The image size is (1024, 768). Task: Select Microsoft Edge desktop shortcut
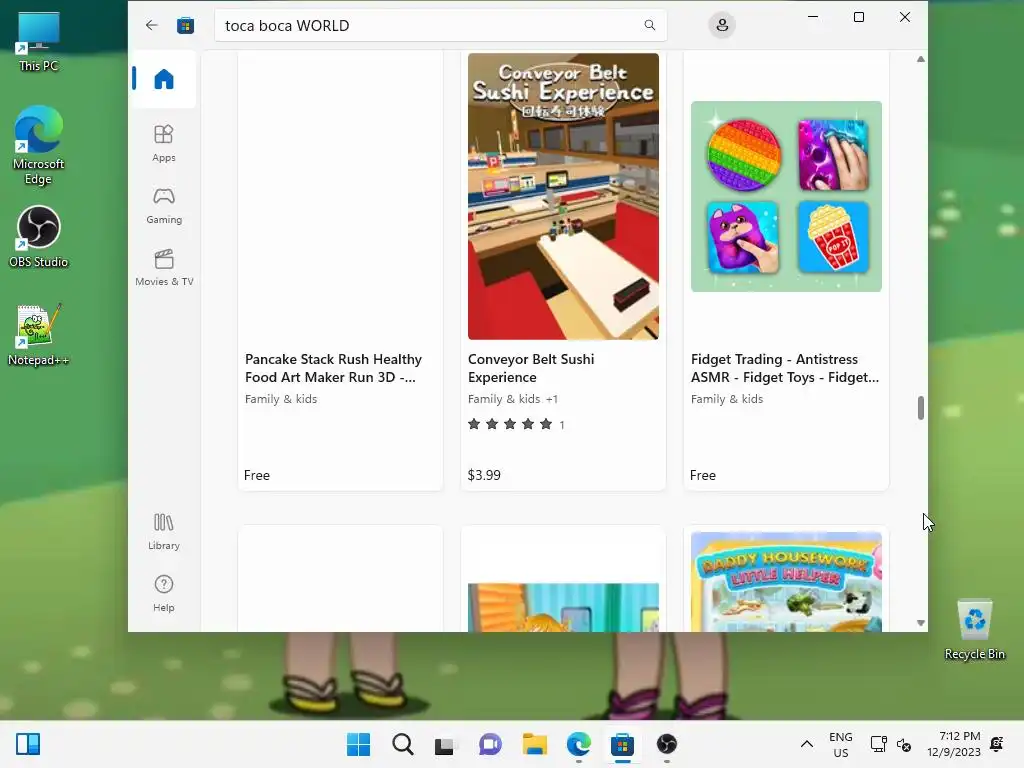pyautogui.click(x=39, y=146)
